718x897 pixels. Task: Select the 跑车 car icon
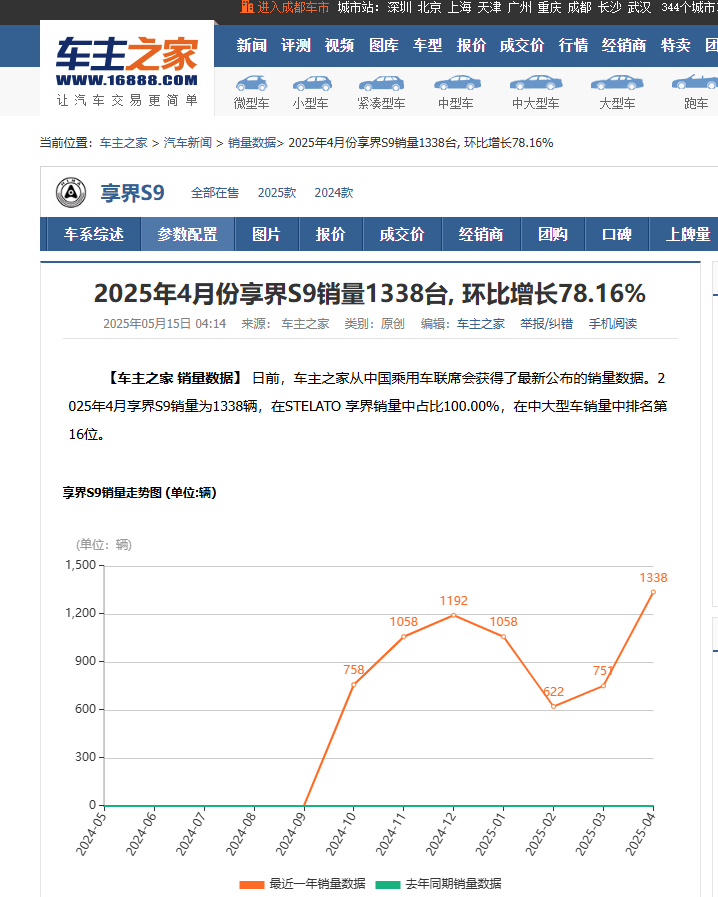[x=695, y=84]
